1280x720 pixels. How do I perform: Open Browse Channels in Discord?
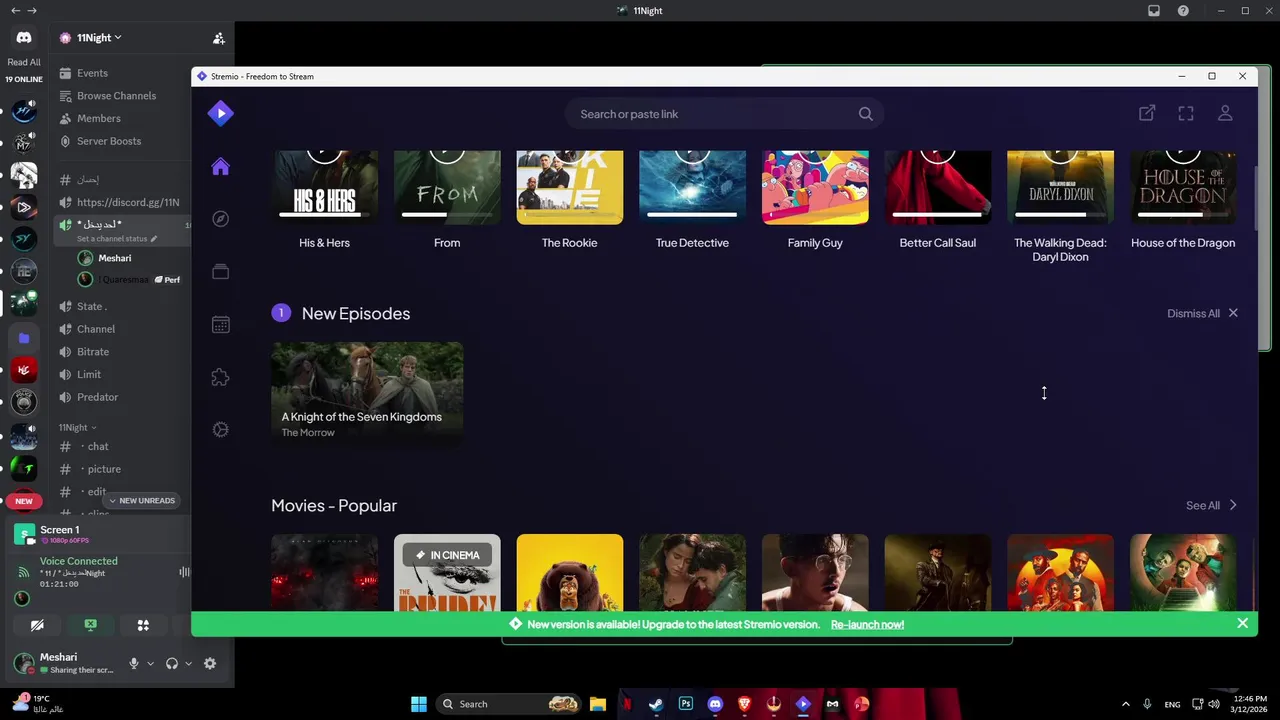[x=116, y=96]
